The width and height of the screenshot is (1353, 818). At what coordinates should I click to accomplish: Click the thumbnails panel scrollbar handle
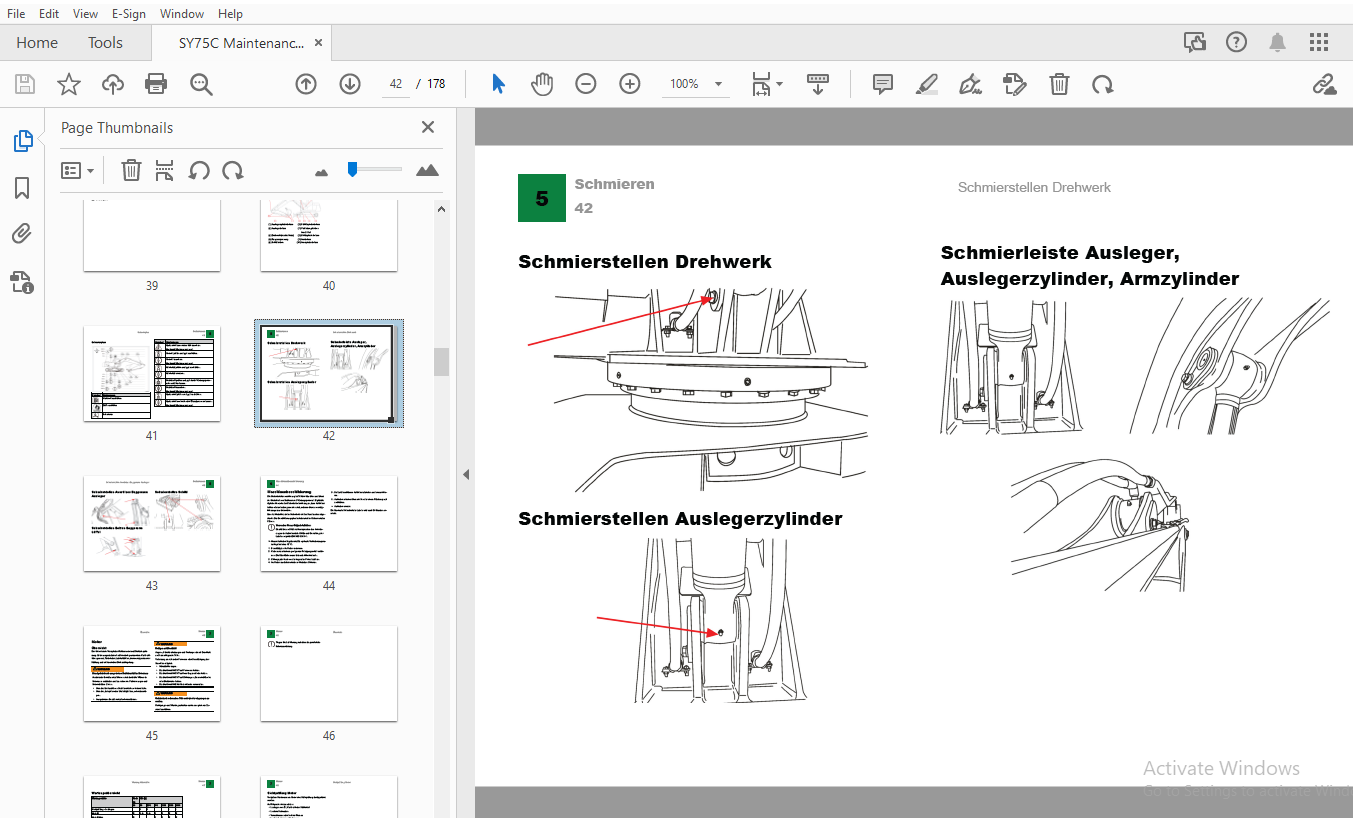click(441, 361)
